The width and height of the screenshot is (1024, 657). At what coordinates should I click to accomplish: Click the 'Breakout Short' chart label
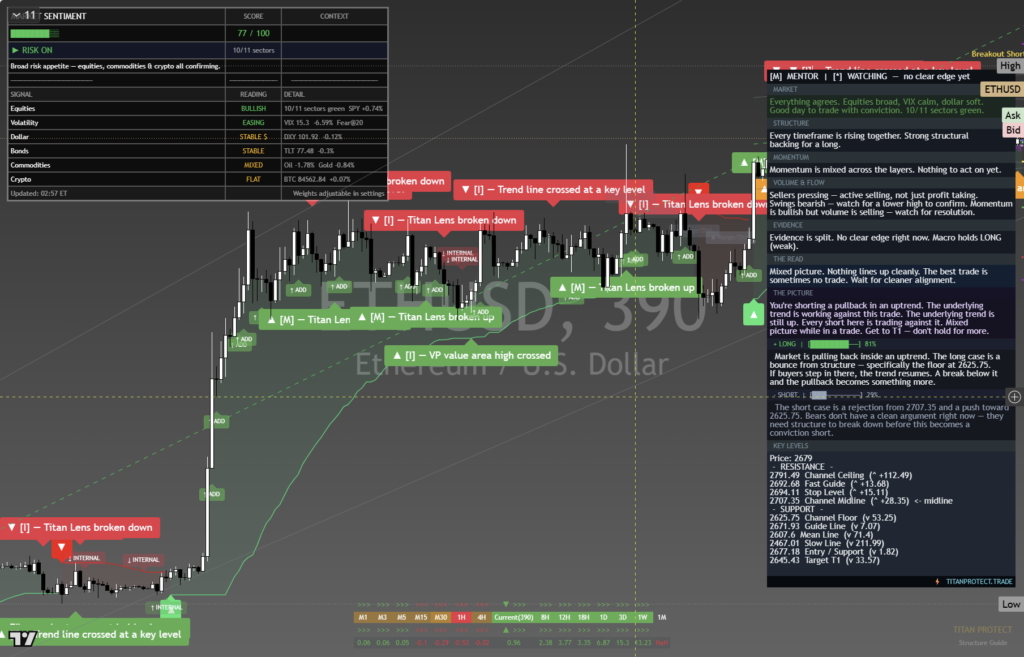coord(997,54)
